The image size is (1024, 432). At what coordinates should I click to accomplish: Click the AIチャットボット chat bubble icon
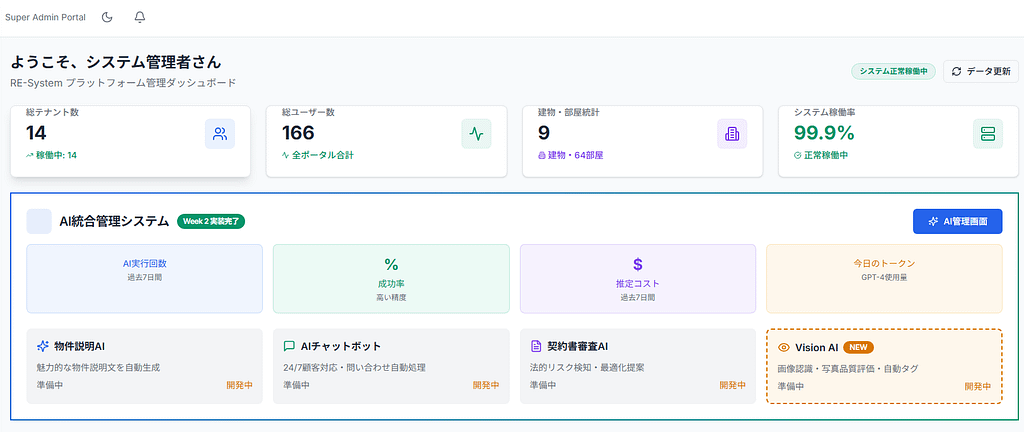289,346
